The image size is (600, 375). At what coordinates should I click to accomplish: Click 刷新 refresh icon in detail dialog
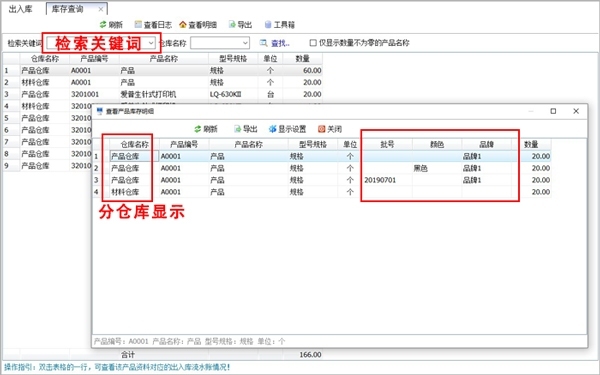(197, 129)
